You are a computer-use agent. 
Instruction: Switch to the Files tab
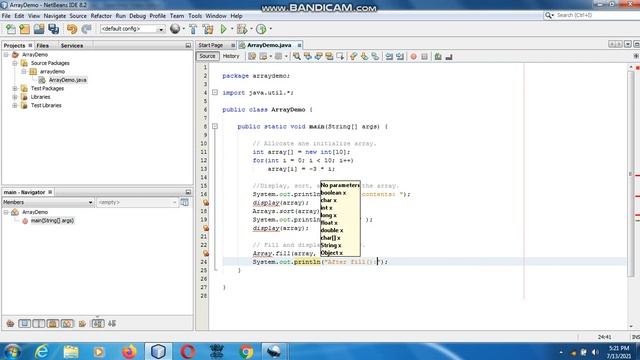click(x=42, y=46)
